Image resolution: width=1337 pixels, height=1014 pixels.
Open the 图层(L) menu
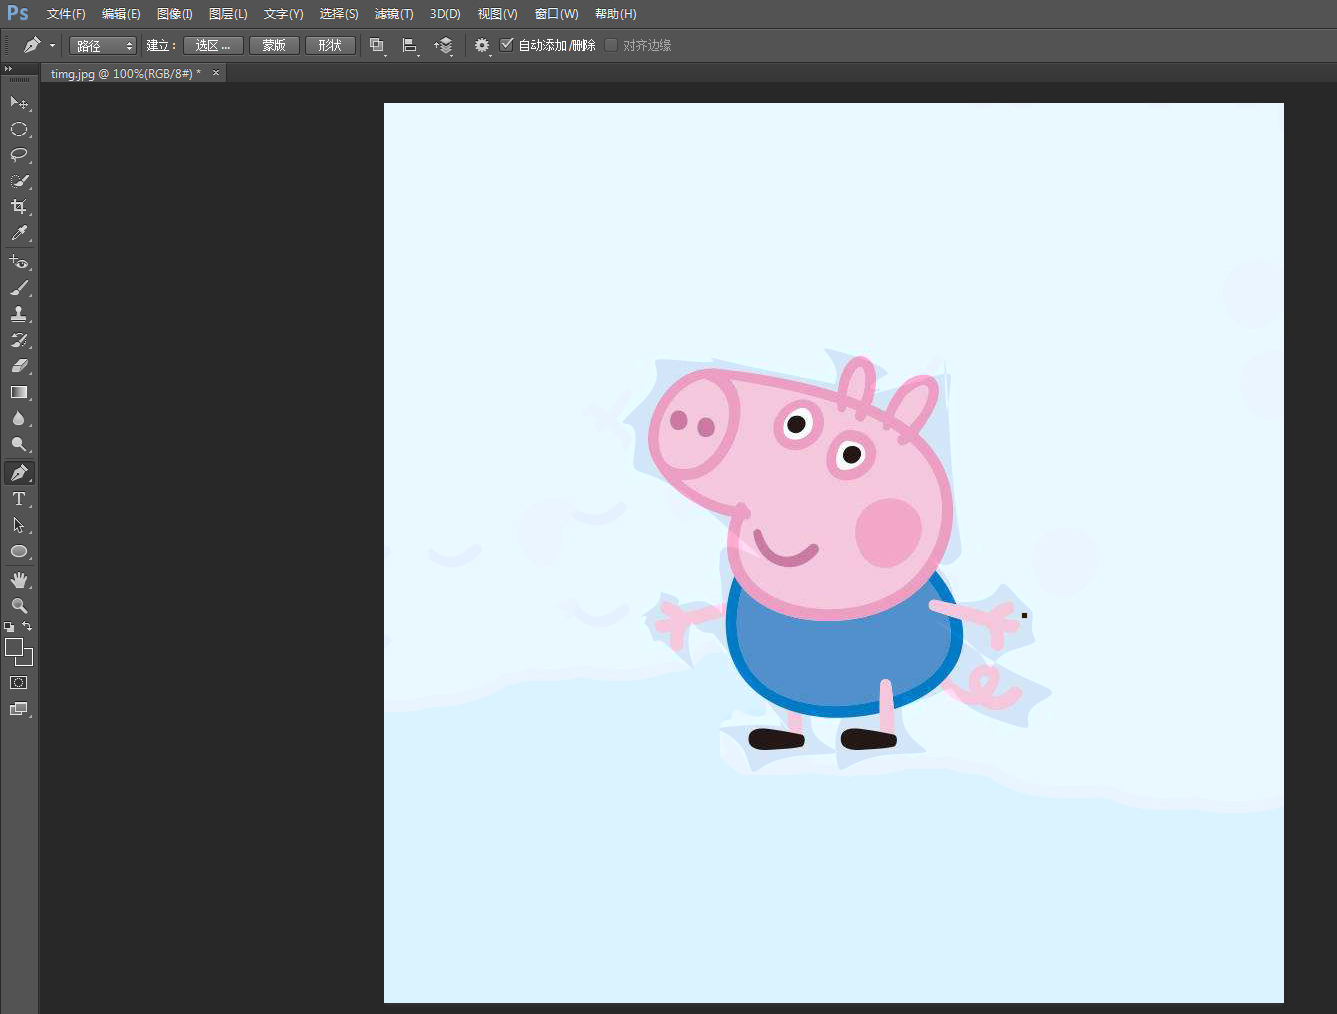point(228,14)
